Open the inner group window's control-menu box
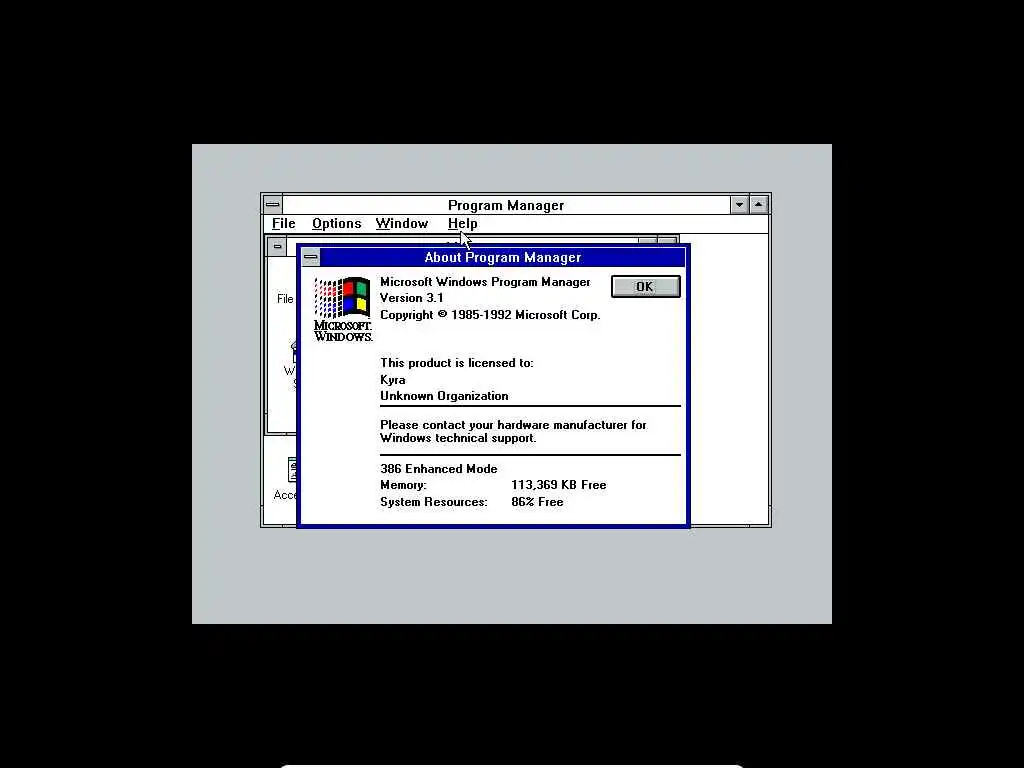The height and width of the screenshot is (768, 1024). [x=278, y=246]
